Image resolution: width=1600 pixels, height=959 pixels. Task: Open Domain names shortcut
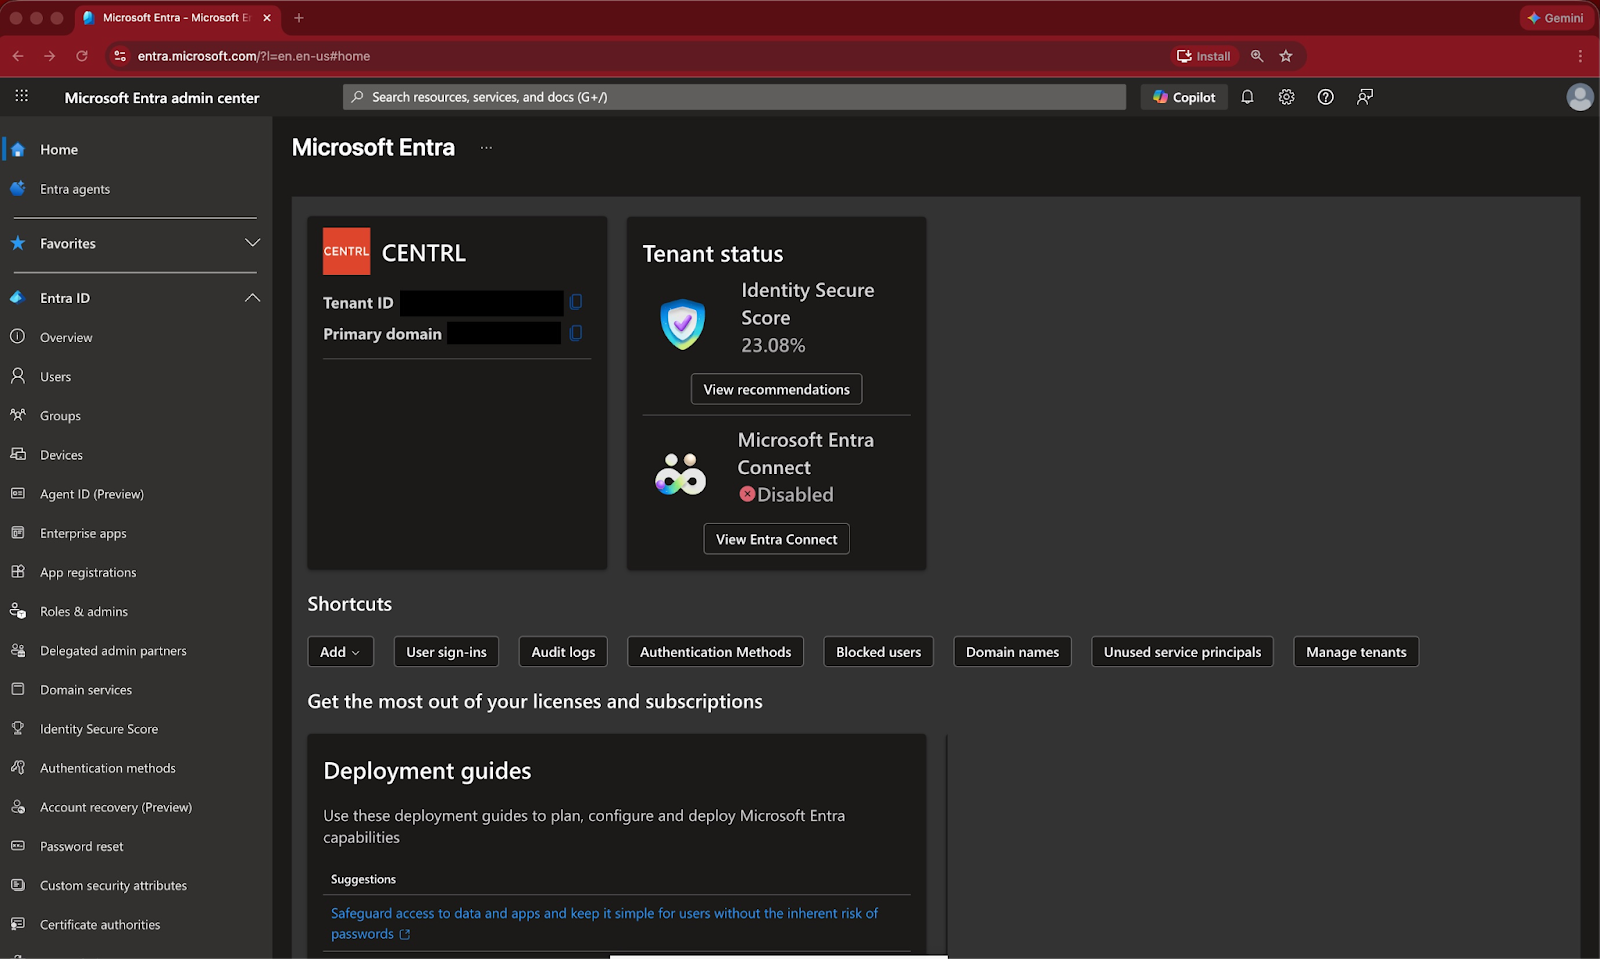tap(1012, 652)
